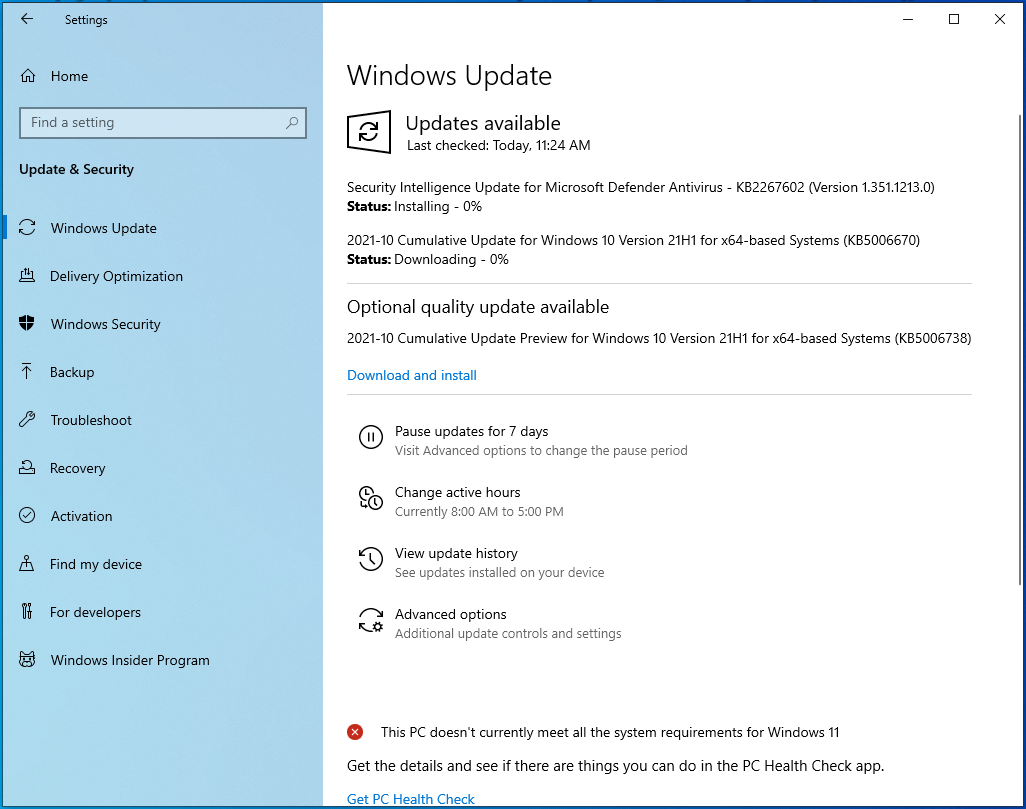
Task: Click the Find a setting search box
Action: click(163, 122)
